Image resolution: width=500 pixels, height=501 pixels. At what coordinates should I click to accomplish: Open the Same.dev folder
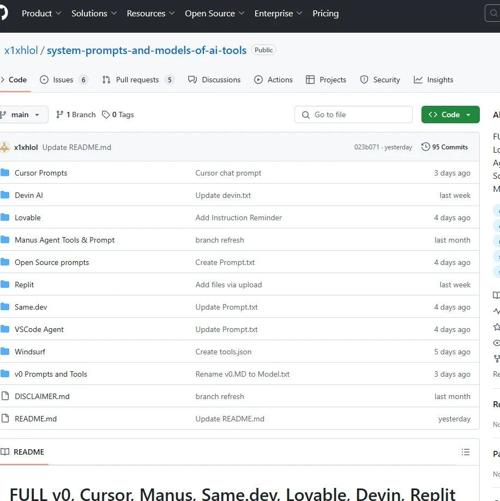click(31, 307)
